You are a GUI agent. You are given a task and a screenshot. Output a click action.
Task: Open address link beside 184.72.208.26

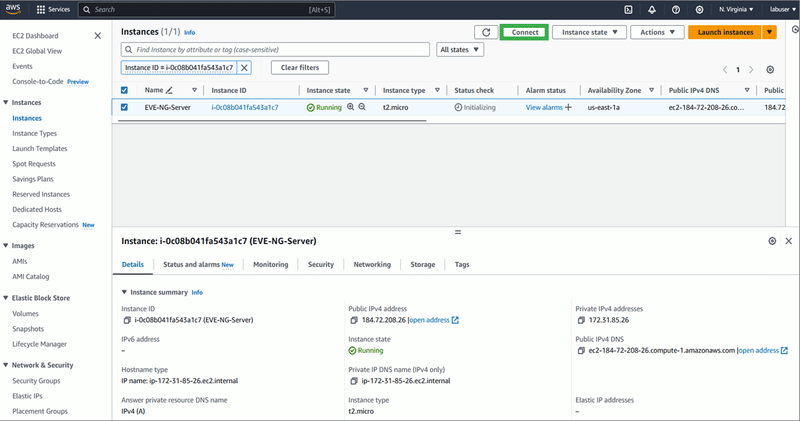434,320
